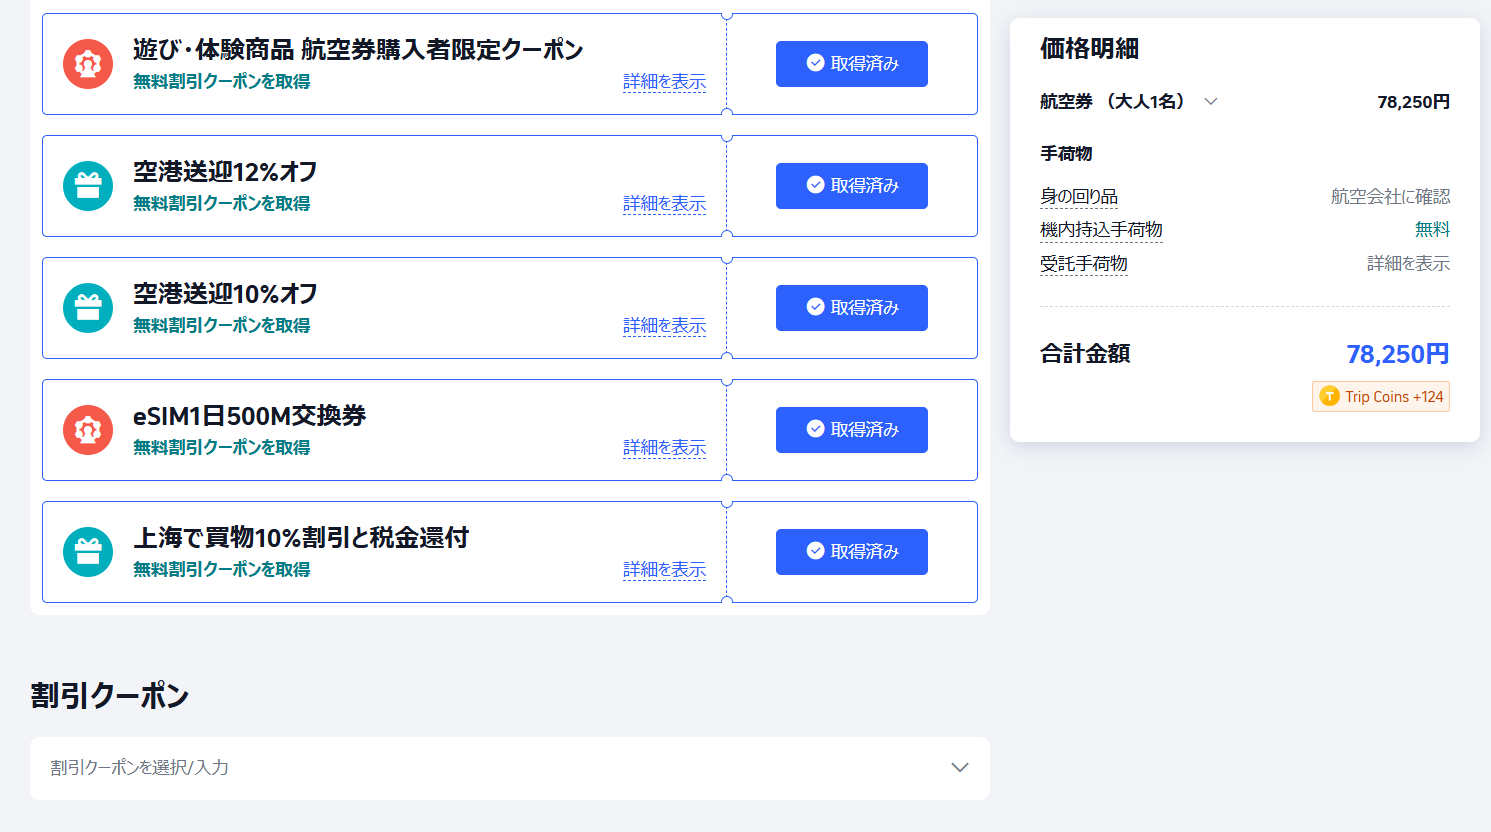This screenshot has height=832, width=1491.
Task: Click the red coupon icon on 遊び・体験商品 coupon
Action: [88, 63]
